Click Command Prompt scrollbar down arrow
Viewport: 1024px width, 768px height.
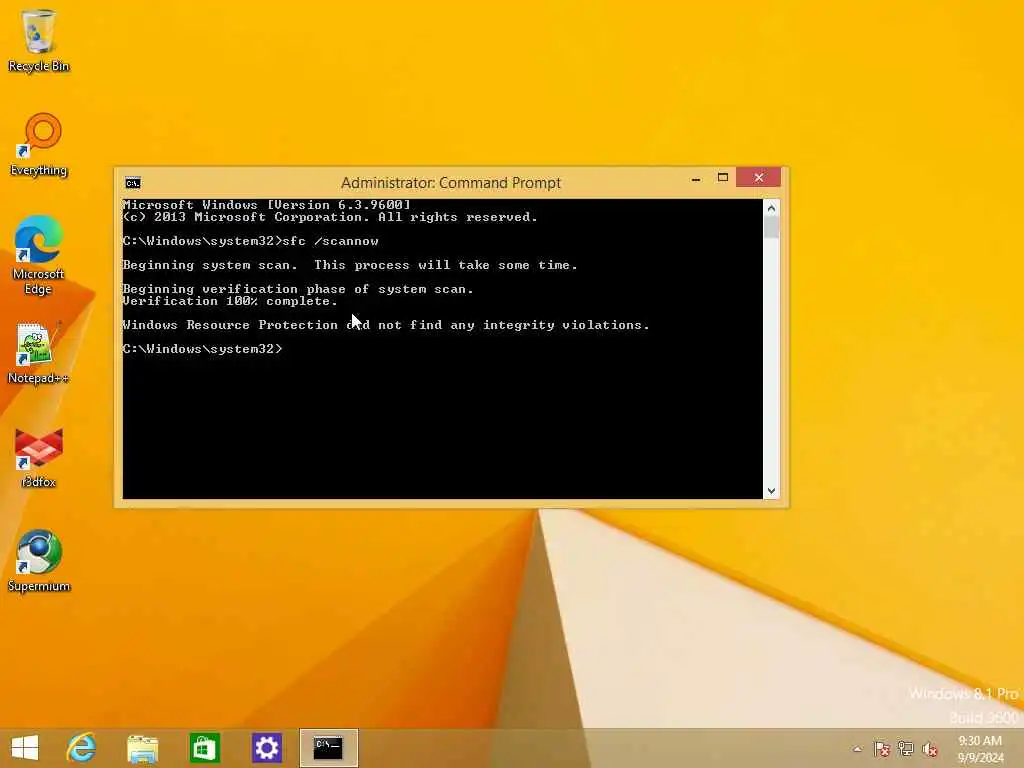[x=771, y=491]
